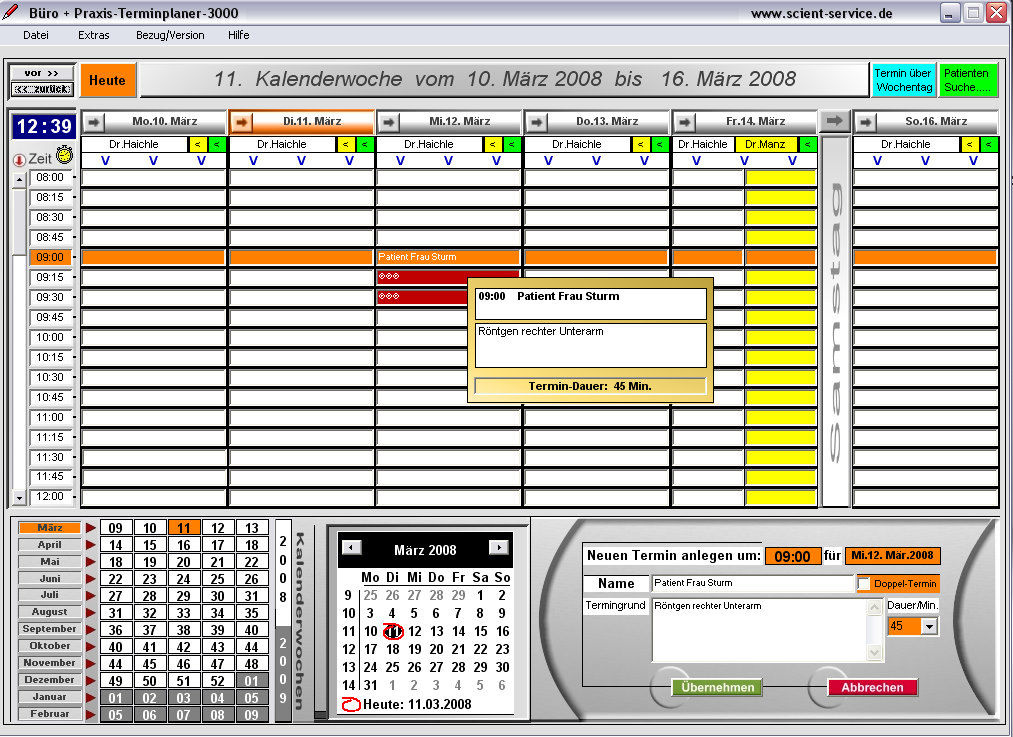Click the red triangle next to Oktober
The image size is (1013, 737).
click(90, 646)
